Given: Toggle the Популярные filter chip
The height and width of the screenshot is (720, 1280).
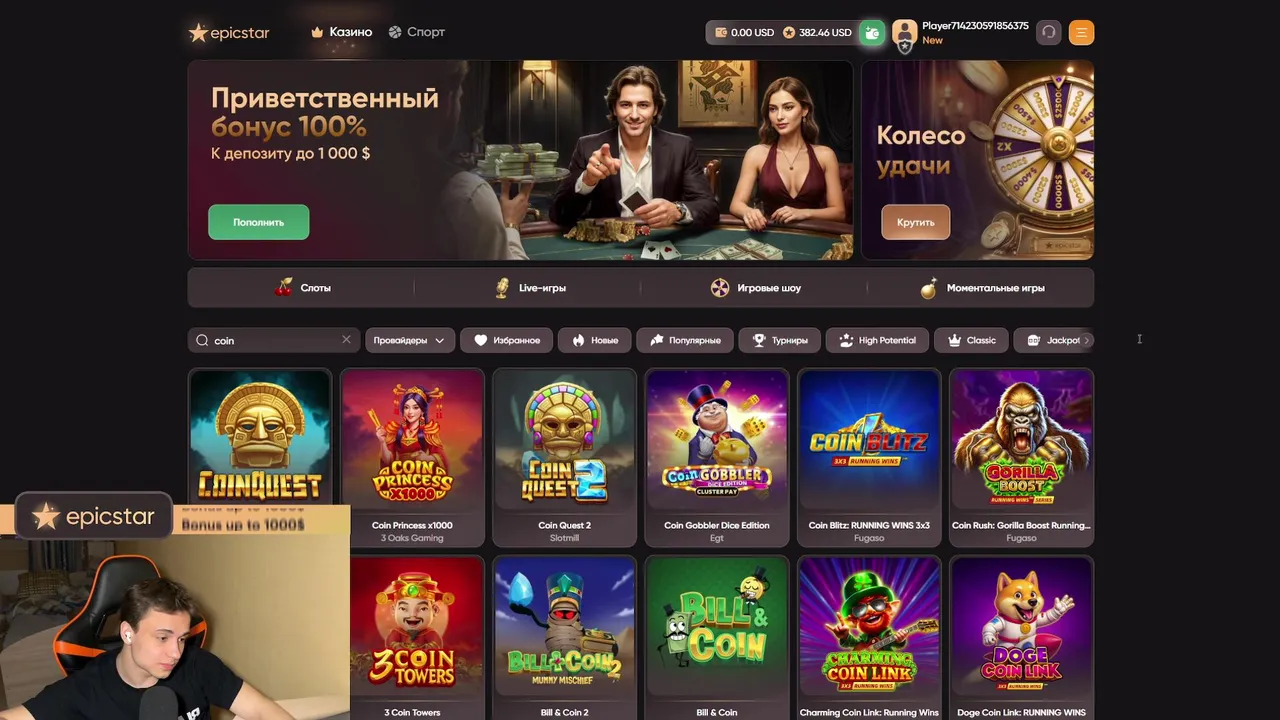Looking at the screenshot, I should 685,340.
